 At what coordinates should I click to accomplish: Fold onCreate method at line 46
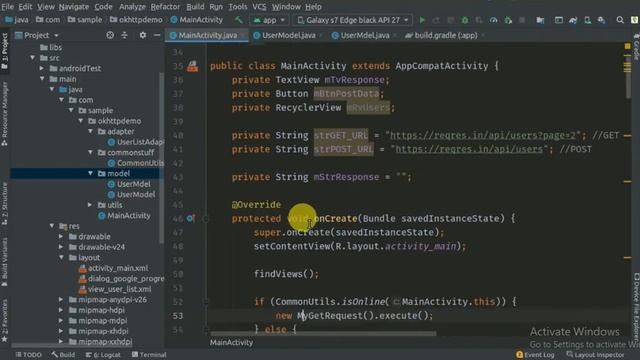pyautogui.click(x=205, y=219)
